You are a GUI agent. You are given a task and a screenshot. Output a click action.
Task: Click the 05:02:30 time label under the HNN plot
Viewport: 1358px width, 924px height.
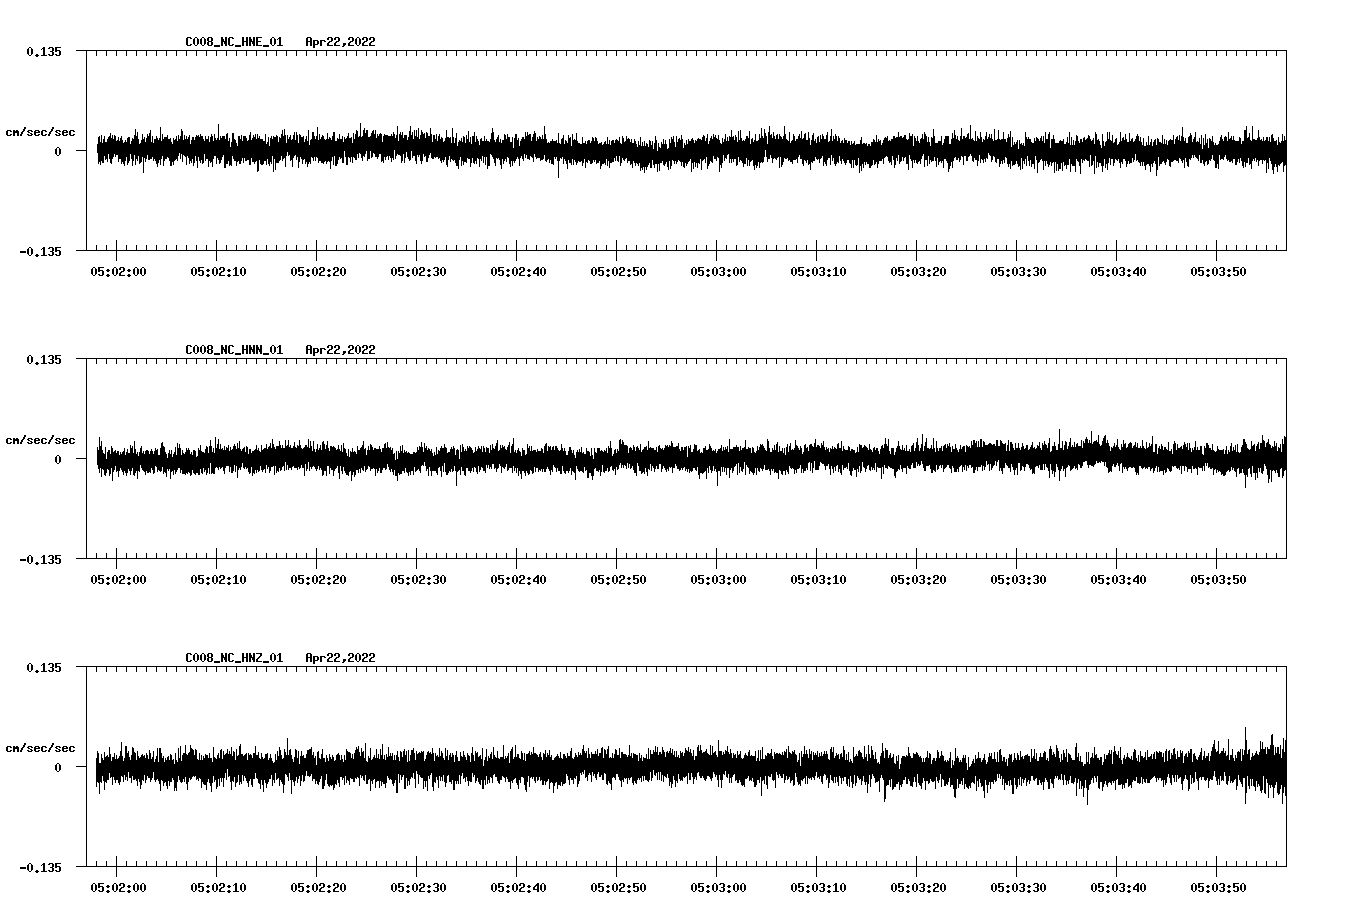[418, 579]
